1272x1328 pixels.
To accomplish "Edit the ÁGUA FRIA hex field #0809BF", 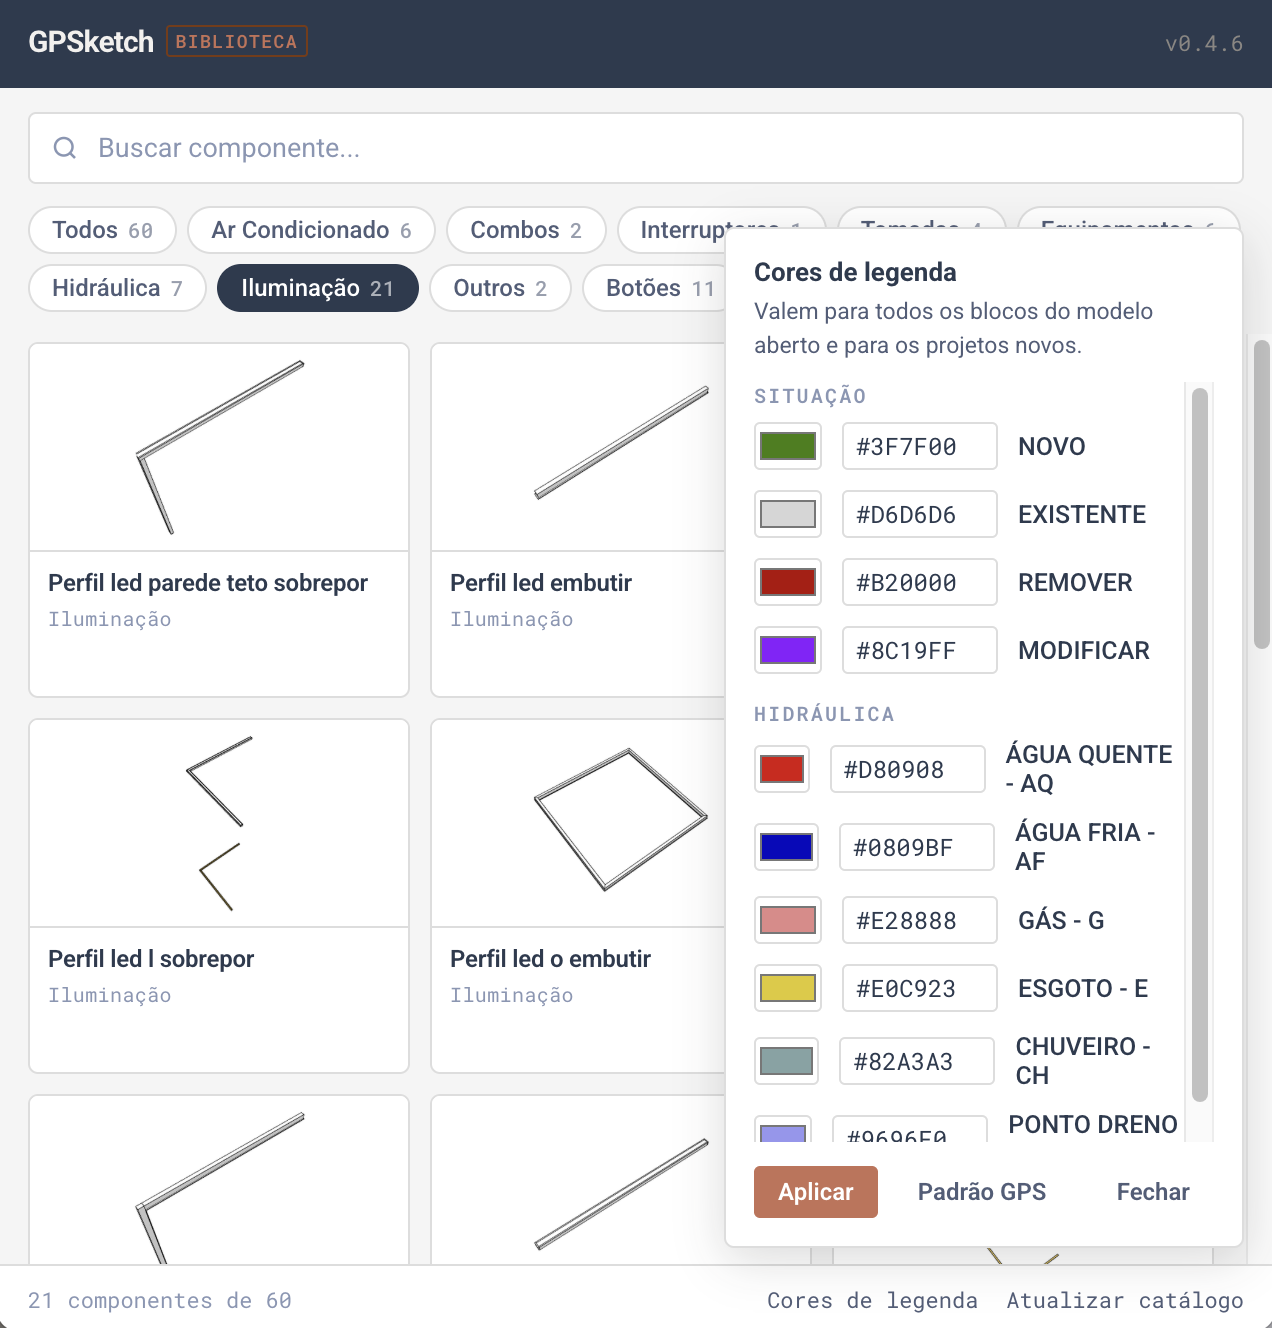I will (917, 847).
